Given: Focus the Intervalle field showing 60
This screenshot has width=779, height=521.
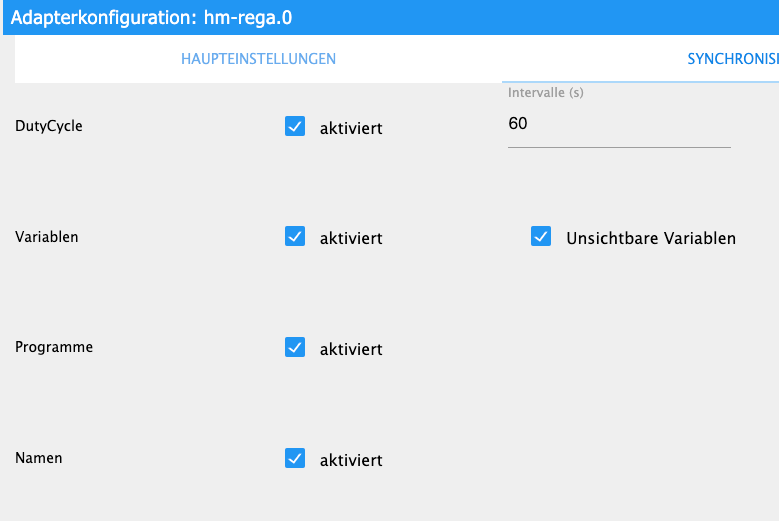Looking at the screenshot, I should [618, 125].
